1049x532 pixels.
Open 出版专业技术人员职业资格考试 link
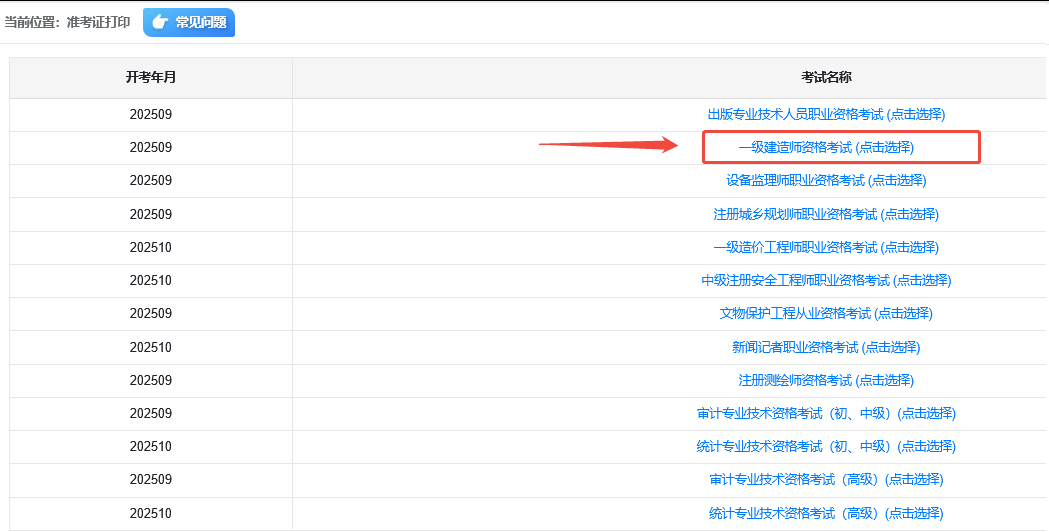coord(826,114)
